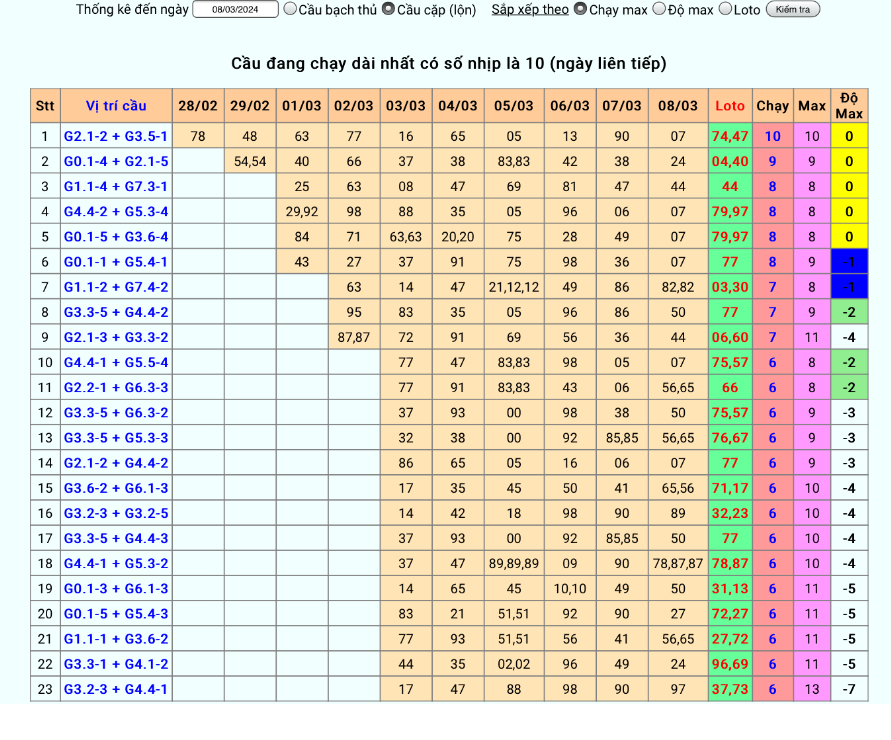This screenshot has height=740, width=891.
Task: Open the 'G2.1-2 + G3.5-1' position link
Action: tap(116, 136)
